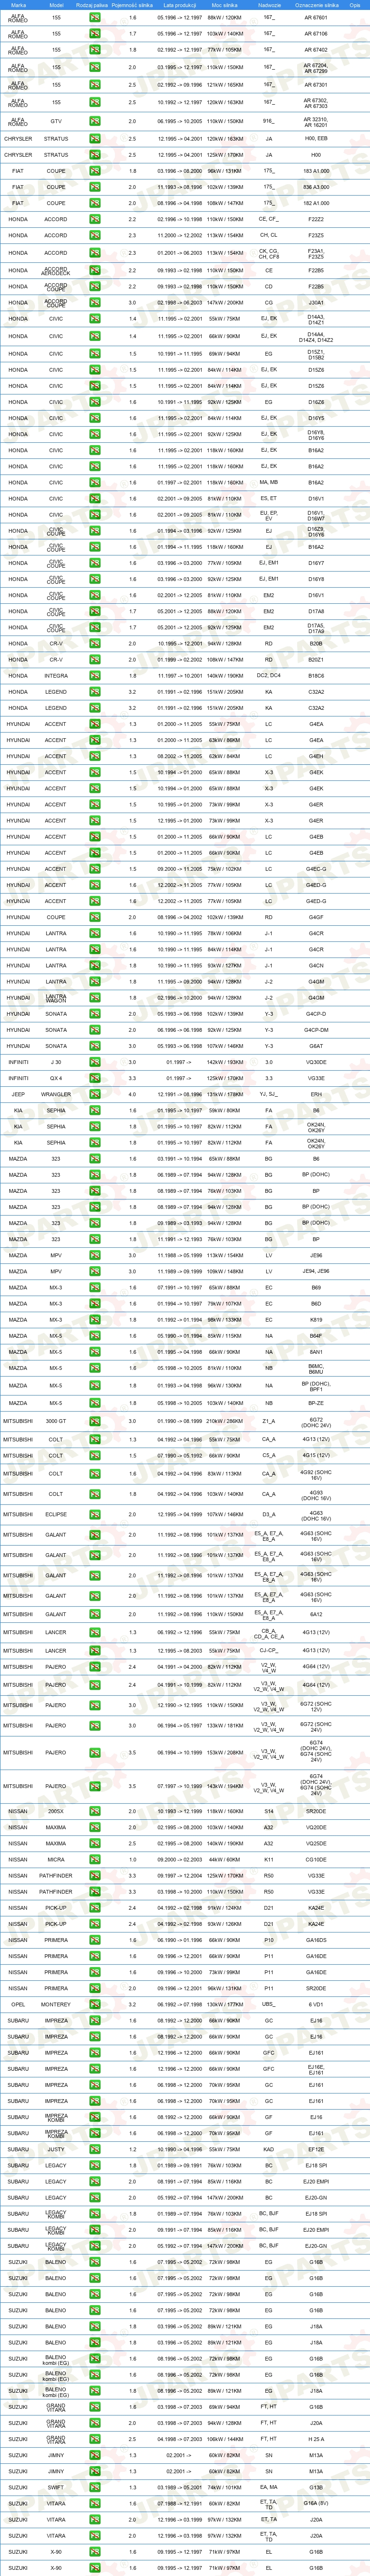The width and height of the screenshot is (370, 2576).
Task: Click engine code 'J30A1'
Action: tap(316, 302)
